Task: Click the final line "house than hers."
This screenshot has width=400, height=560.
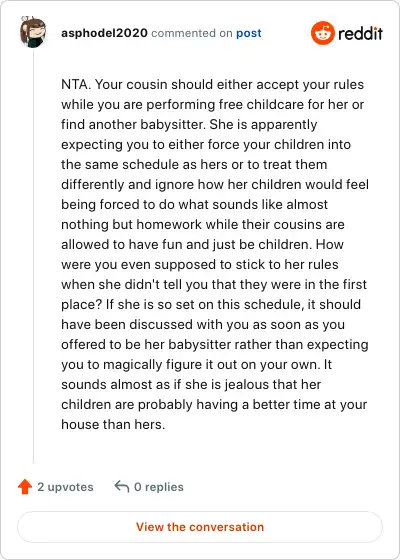Action: pyautogui.click(x=113, y=425)
